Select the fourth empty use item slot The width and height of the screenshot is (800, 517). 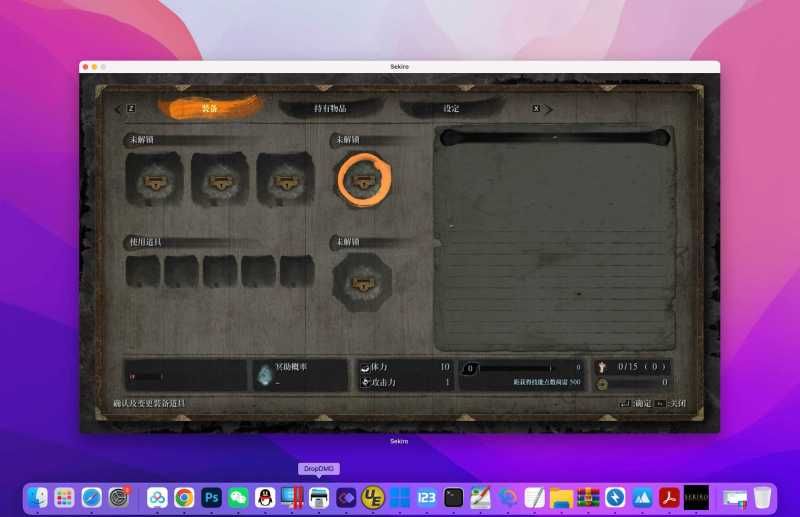[x=258, y=270]
